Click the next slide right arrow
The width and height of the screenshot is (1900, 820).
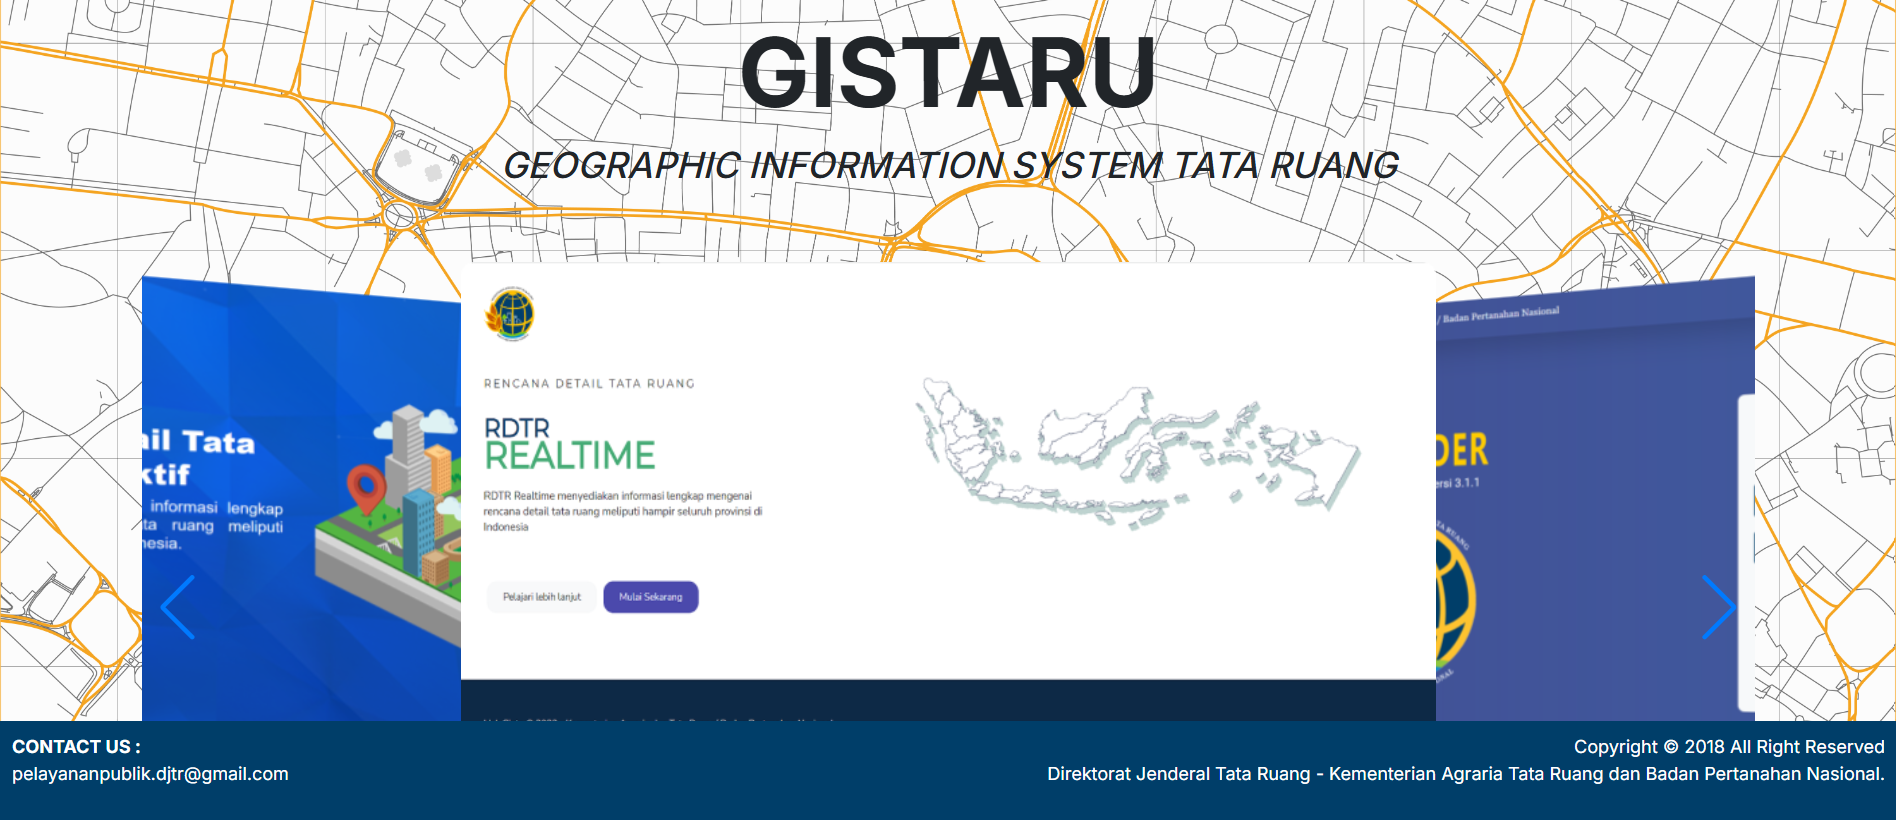1719,607
